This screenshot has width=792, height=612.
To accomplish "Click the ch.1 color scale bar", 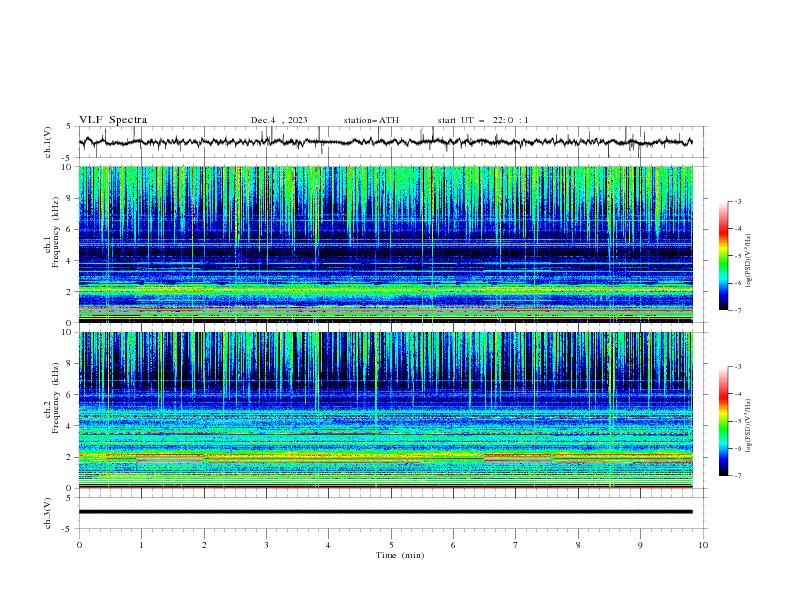I will tap(723, 256).
